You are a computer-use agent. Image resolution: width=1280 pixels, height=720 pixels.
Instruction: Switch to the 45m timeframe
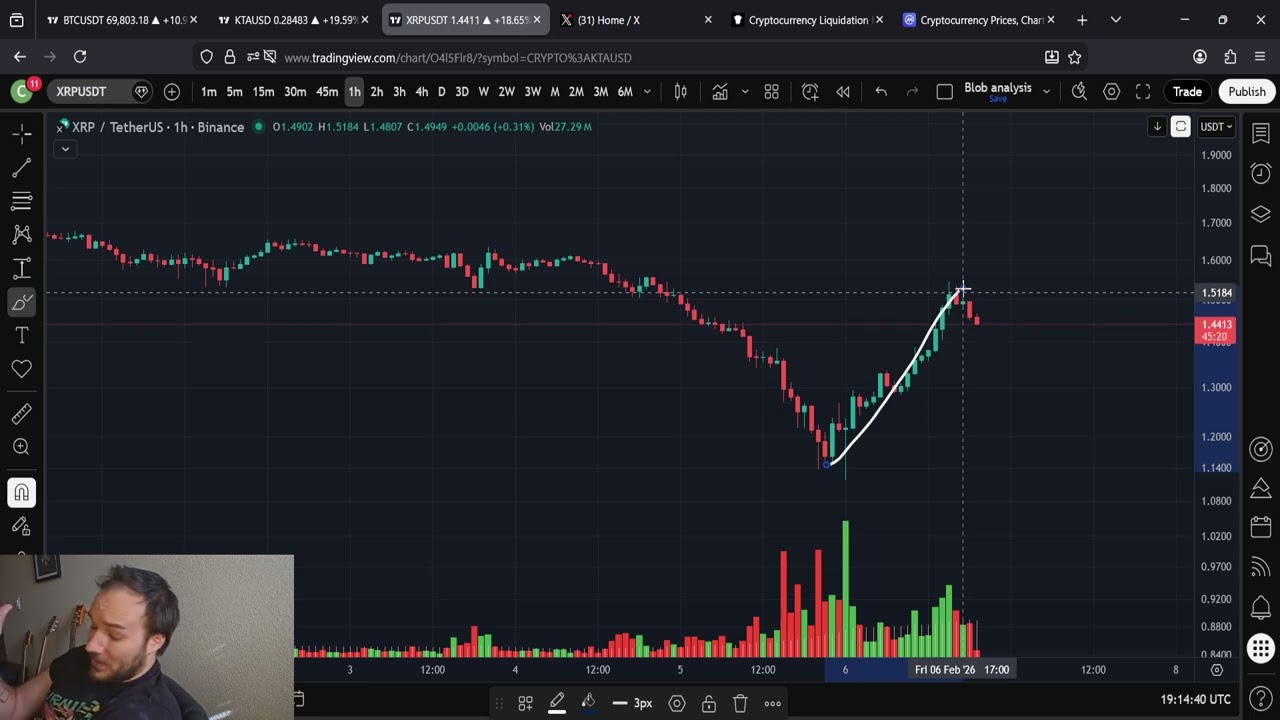click(x=327, y=92)
